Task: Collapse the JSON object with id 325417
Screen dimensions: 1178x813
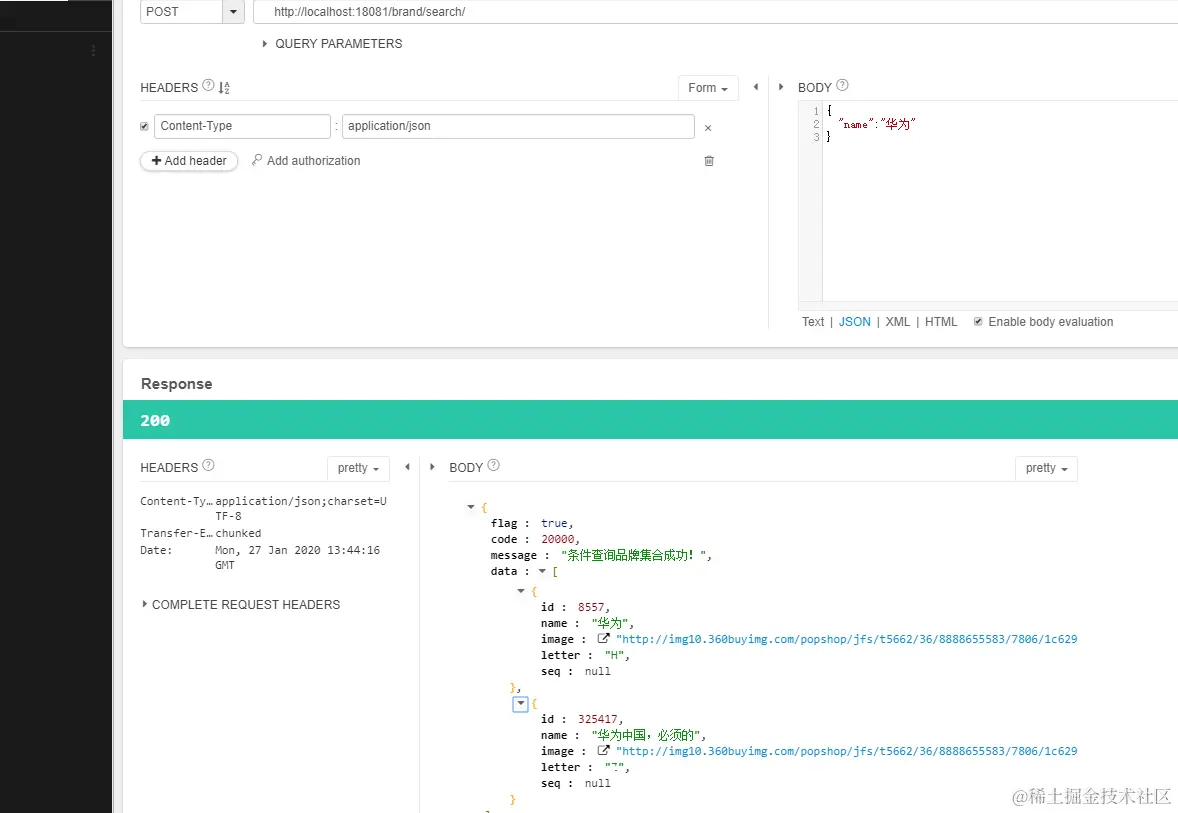Action: 520,704
